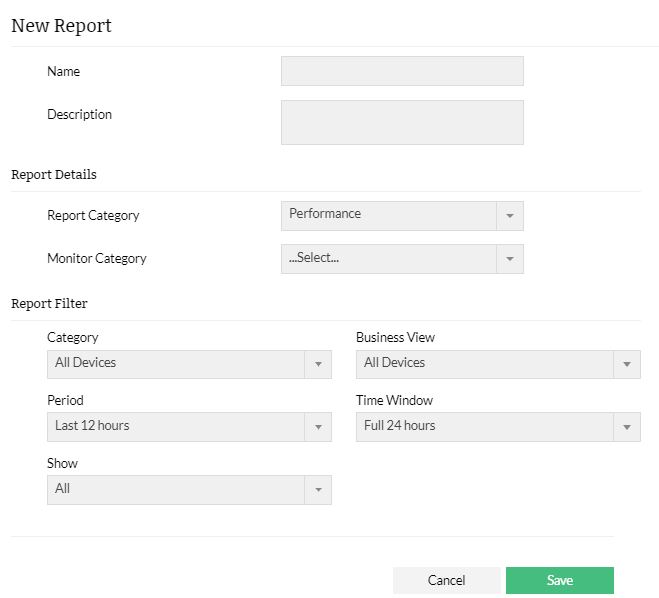Click the 'Name' field label
The width and height of the screenshot is (659, 598).
pyautogui.click(x=64, y=72)
